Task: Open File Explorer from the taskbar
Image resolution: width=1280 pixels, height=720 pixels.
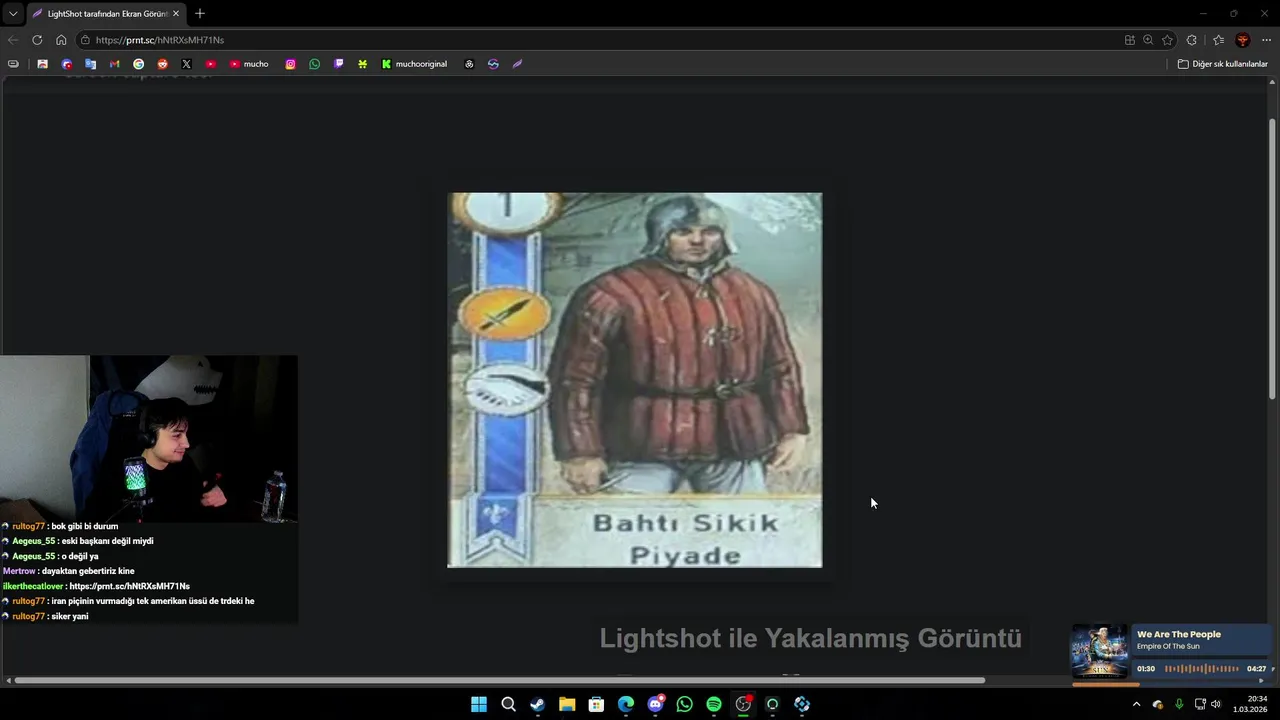Action: coord(567,704)
